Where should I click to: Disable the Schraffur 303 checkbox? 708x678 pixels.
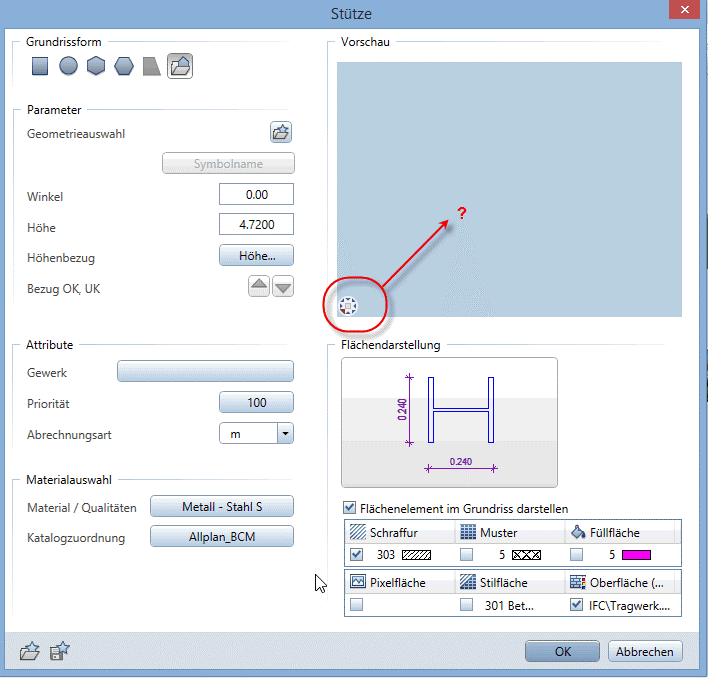coord(358,554)
